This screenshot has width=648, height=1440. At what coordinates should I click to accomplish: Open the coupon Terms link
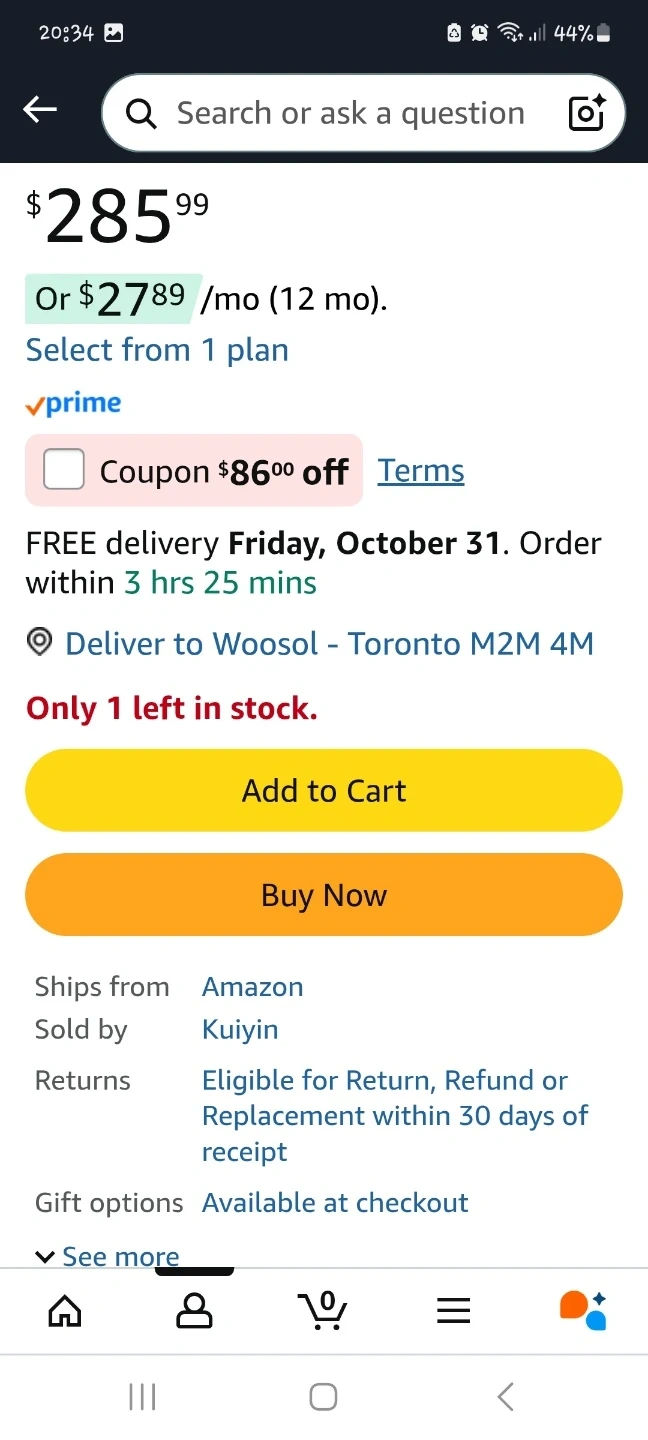click(420, 471)
